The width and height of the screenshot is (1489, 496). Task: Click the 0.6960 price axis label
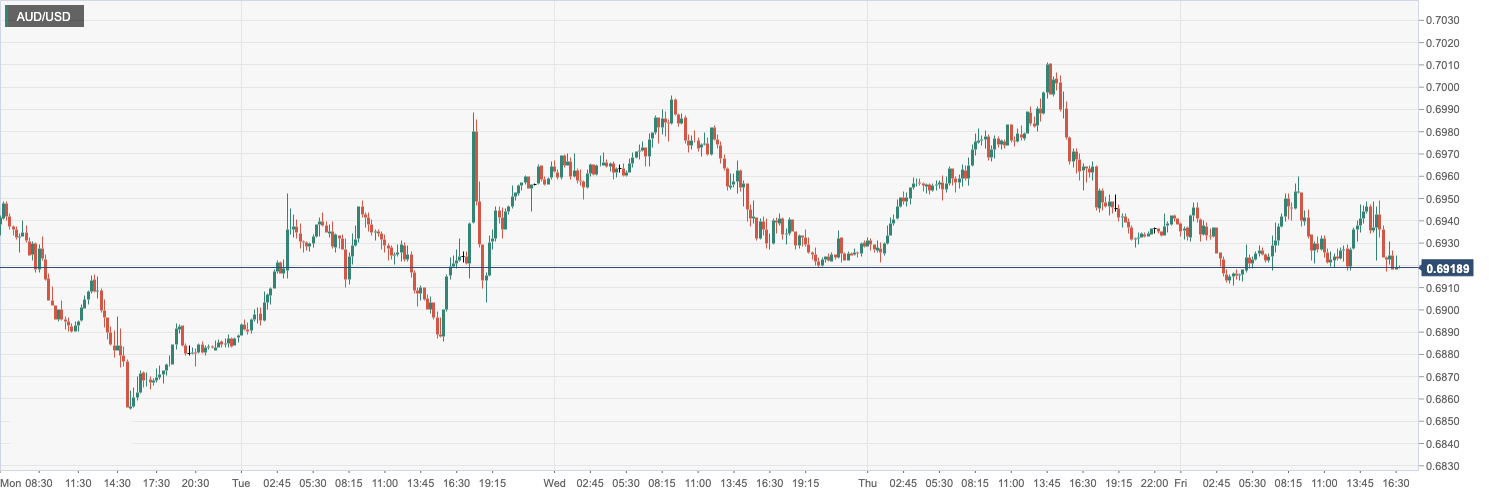click(x=1443, y=176)
